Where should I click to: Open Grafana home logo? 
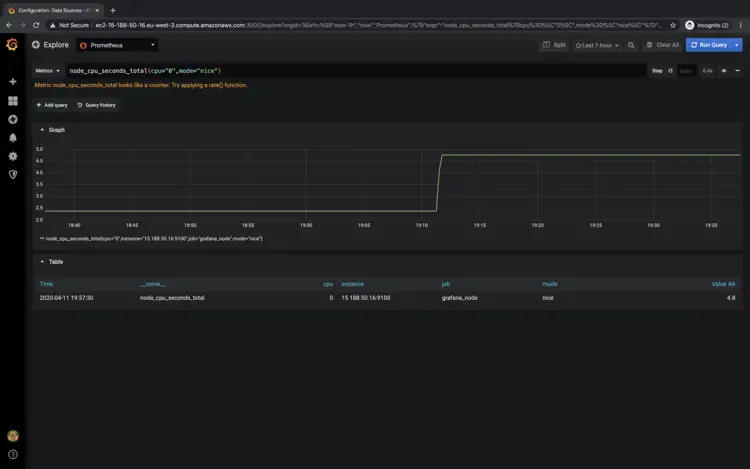click(x=12, y=45)
